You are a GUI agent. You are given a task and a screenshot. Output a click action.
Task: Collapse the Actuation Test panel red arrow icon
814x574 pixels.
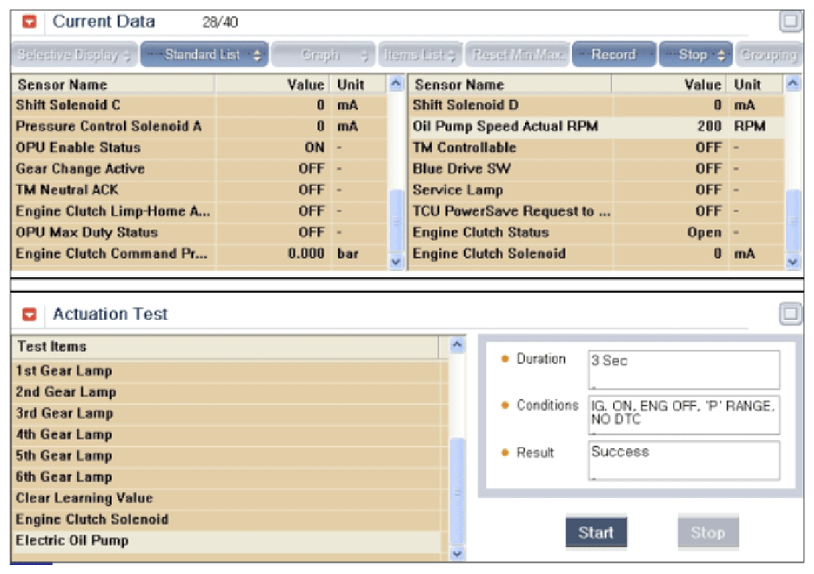[30, 315]
